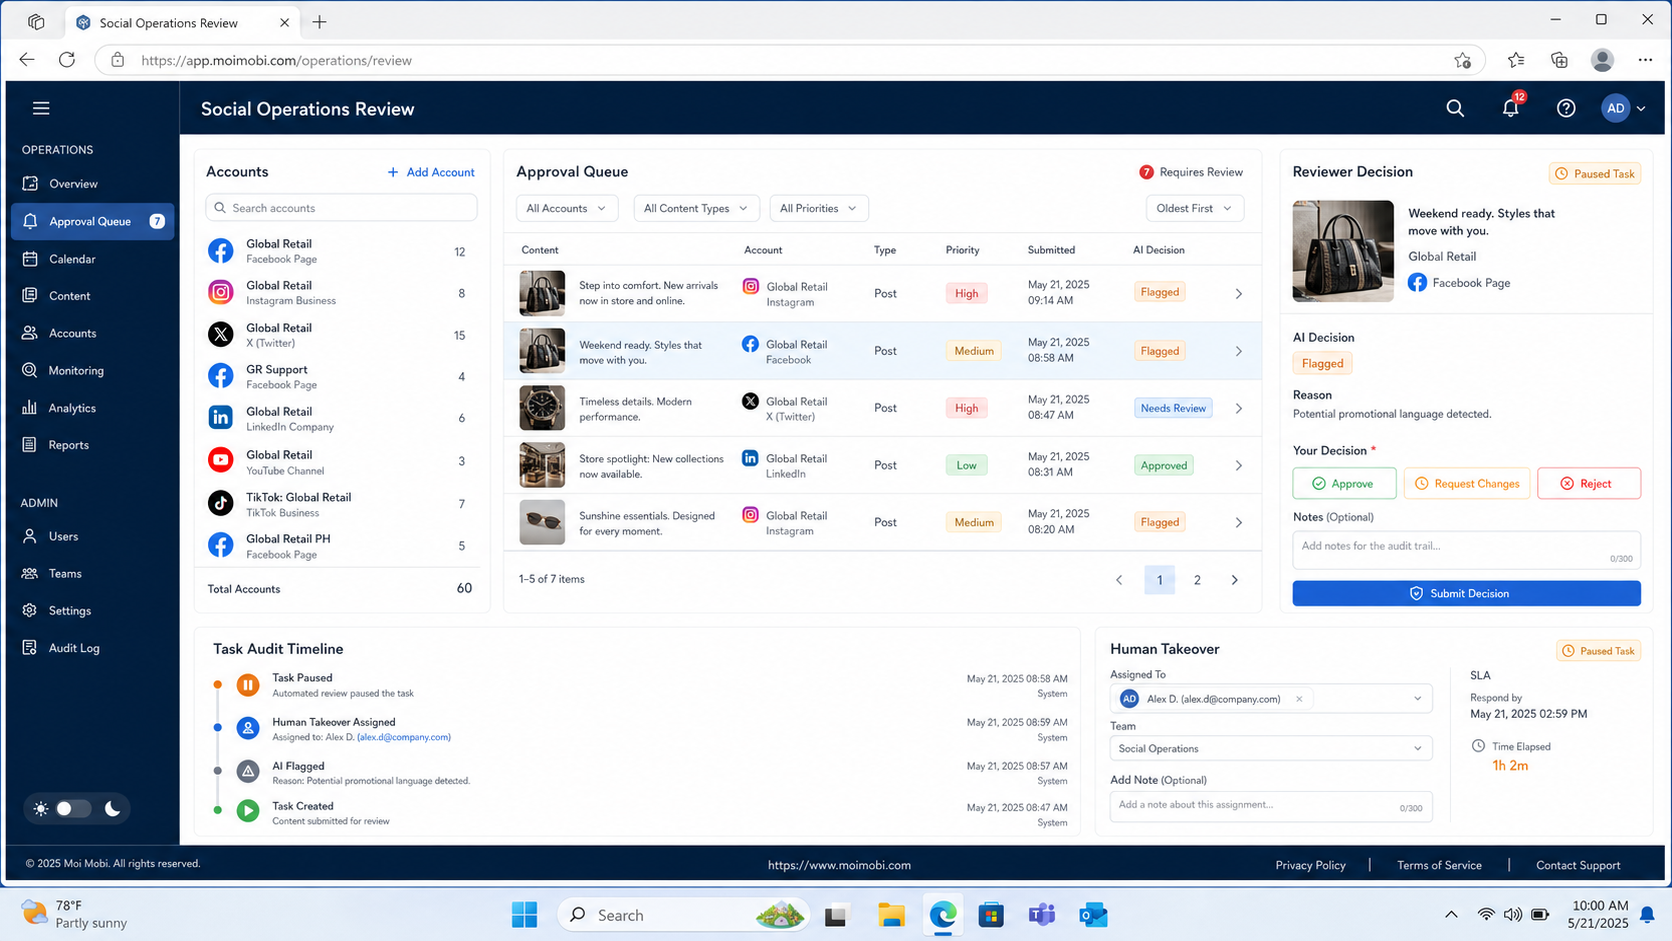The width and height of the screenshot is (1672, 941).
Task: Select Global Retail Facebook Page account
Action: tap(338, 251)
